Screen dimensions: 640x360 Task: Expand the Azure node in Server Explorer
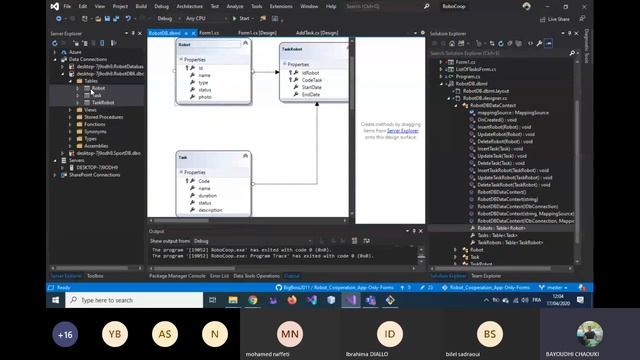55,52
